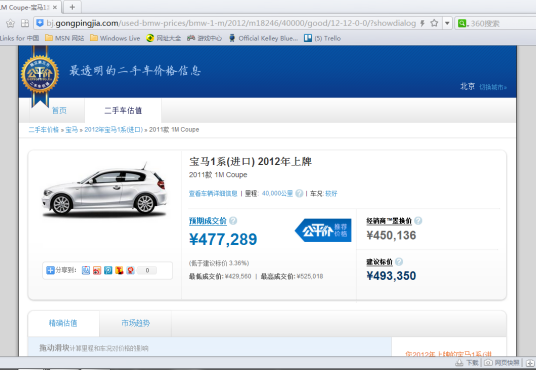Open the Official Kelley Blue bookmark
The height and width of the screenshot is (370, 536).
pyautogui.click(x=263, y=38)
